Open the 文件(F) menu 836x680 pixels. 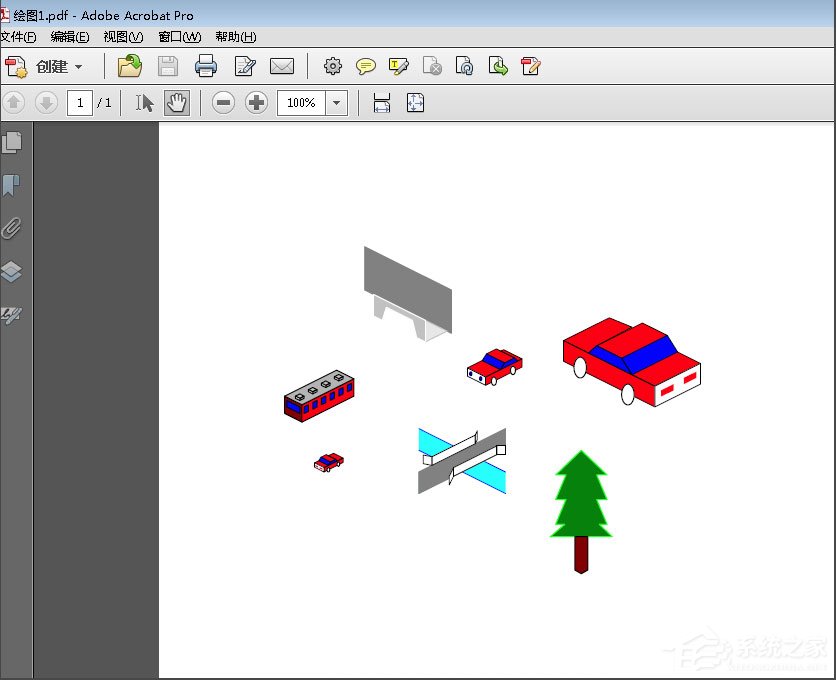pyautogui.click(x=18, y=37)
